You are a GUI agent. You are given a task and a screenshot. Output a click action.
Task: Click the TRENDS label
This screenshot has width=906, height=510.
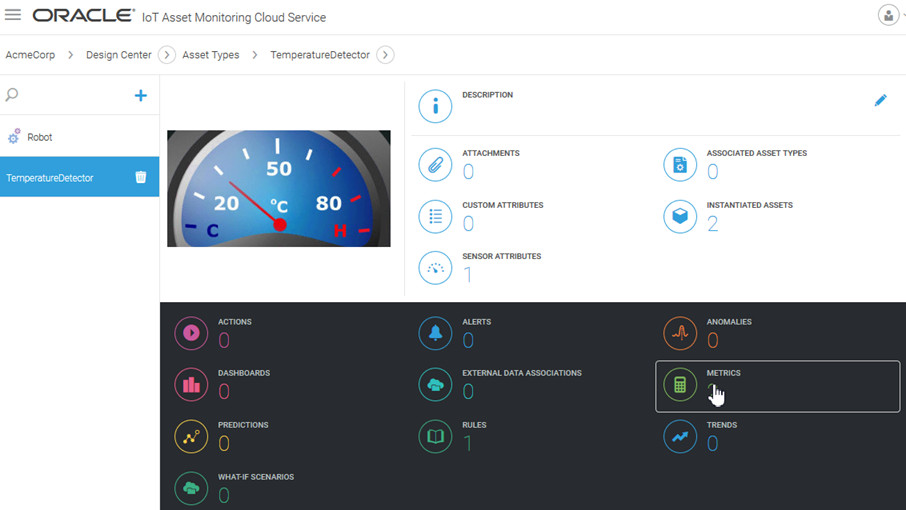[x=722, y=425]
